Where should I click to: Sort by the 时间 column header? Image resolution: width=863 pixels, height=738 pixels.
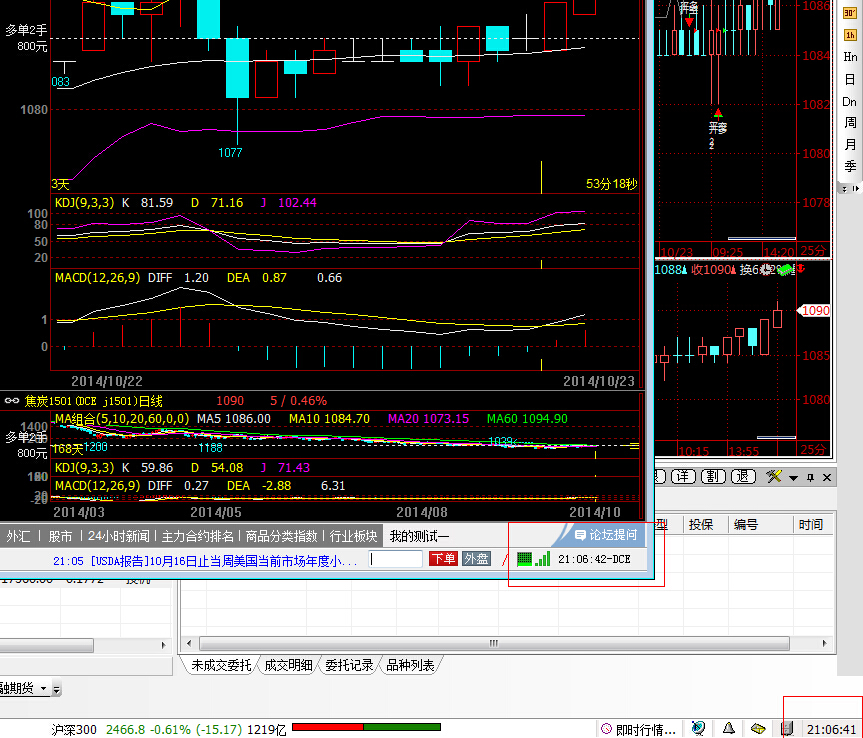811,525
